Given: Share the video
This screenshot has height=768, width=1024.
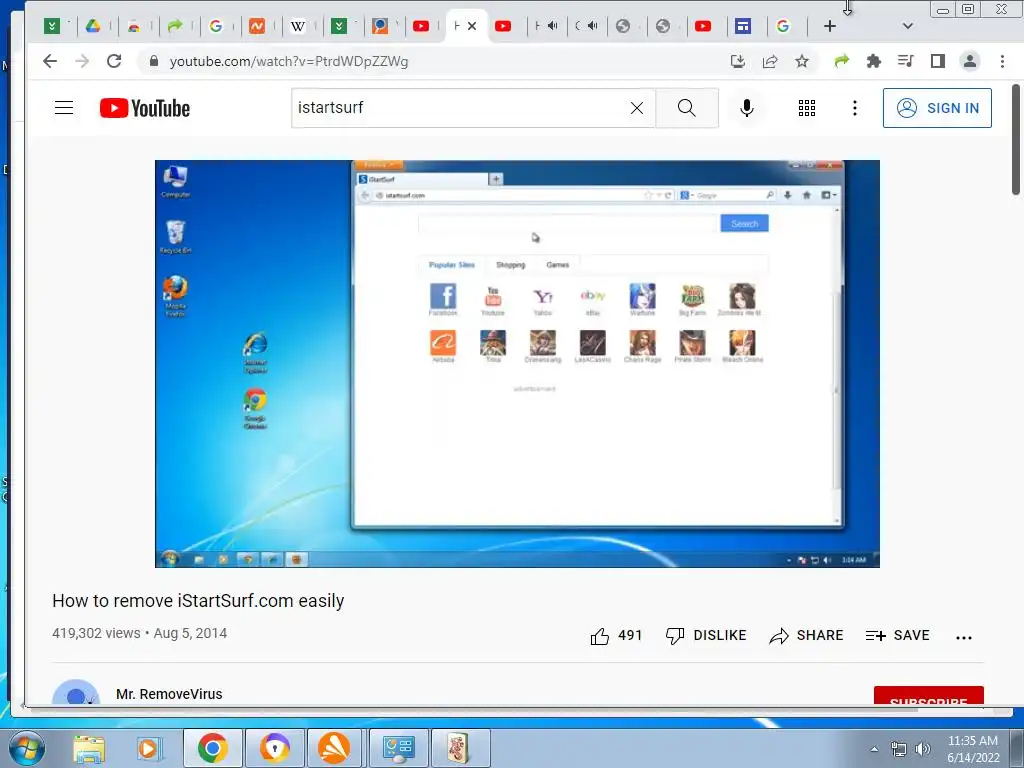Looking at the screenshot, I should click(806, 635).
